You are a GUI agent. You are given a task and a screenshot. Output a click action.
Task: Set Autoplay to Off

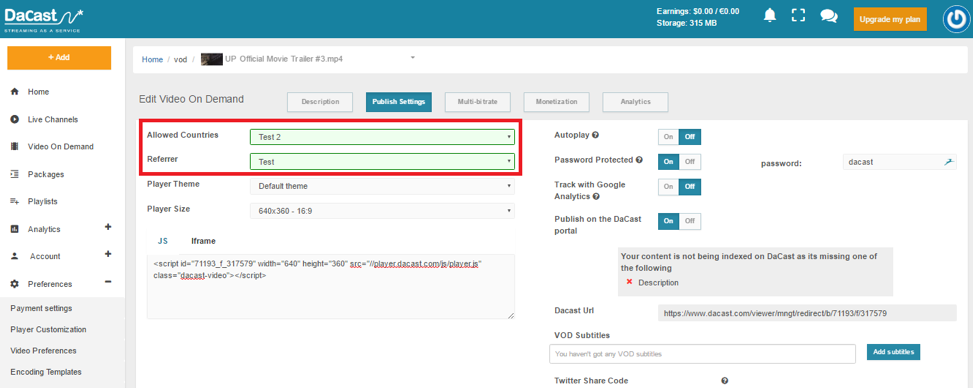tap(690, 137)
